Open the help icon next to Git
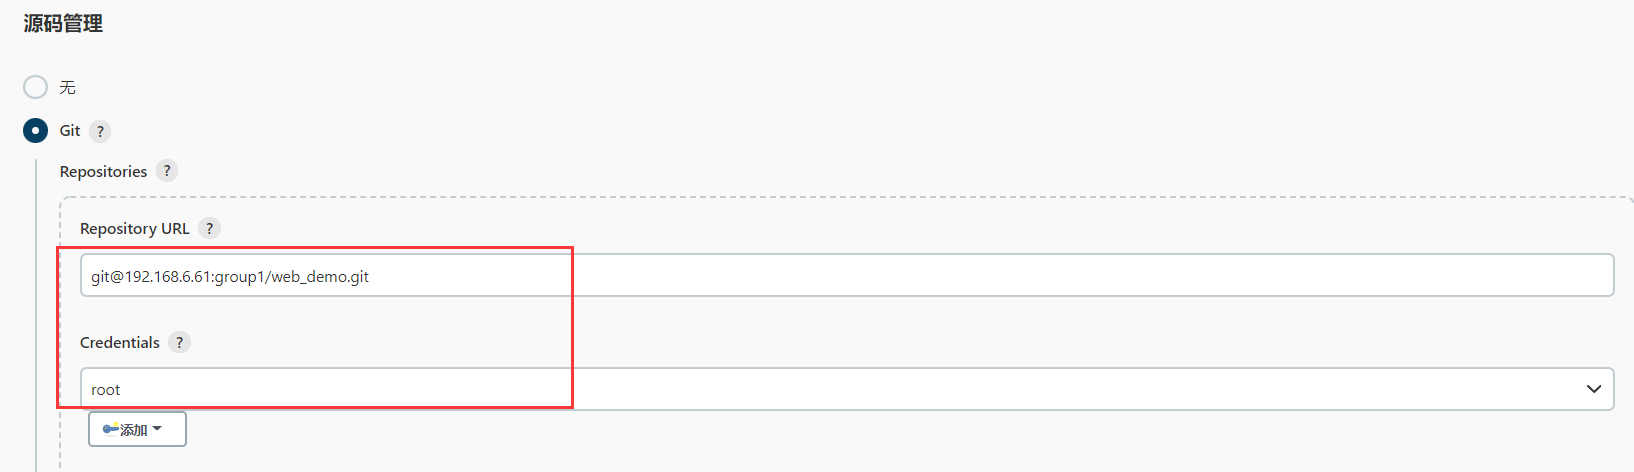The width and height of the screenshot is (1634, 472). (x=100, y=131)
